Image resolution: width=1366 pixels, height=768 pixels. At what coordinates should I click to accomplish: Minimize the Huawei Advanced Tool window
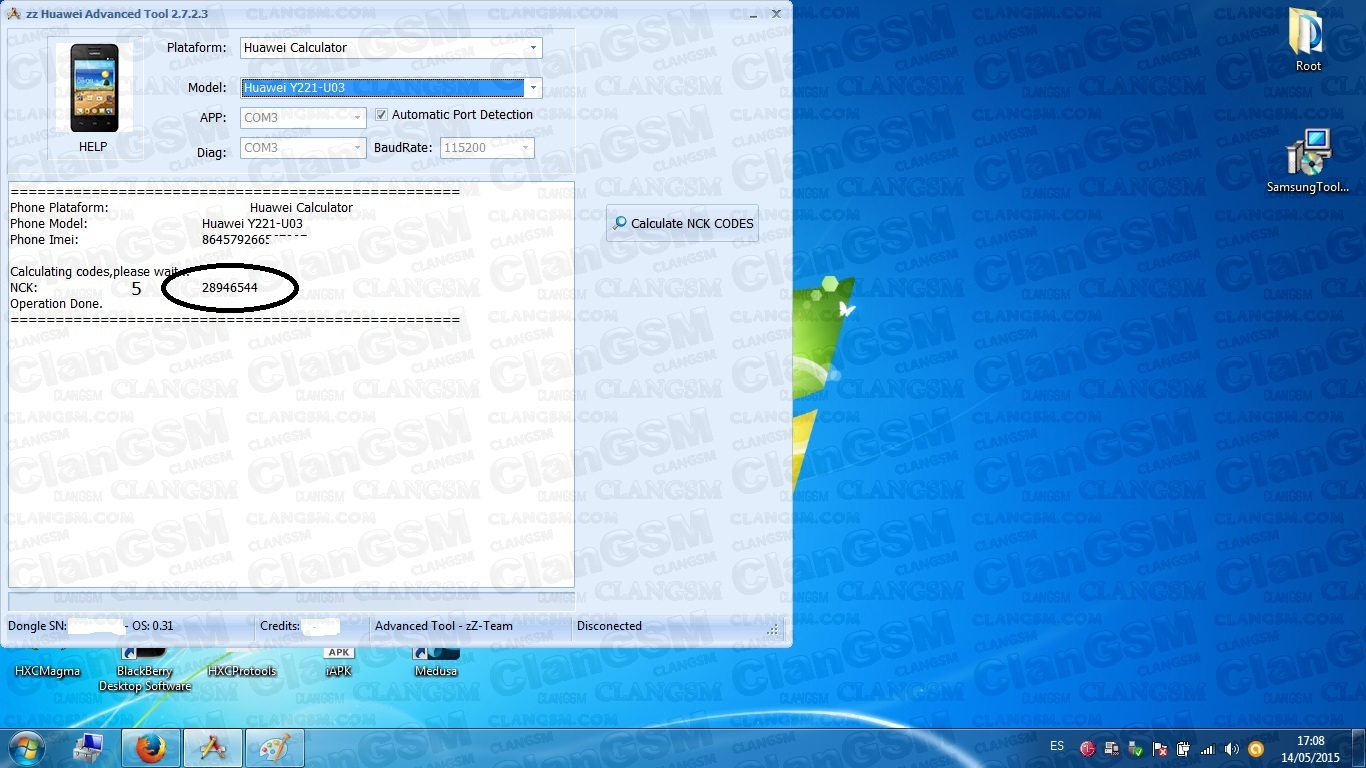tap(751, 13)
